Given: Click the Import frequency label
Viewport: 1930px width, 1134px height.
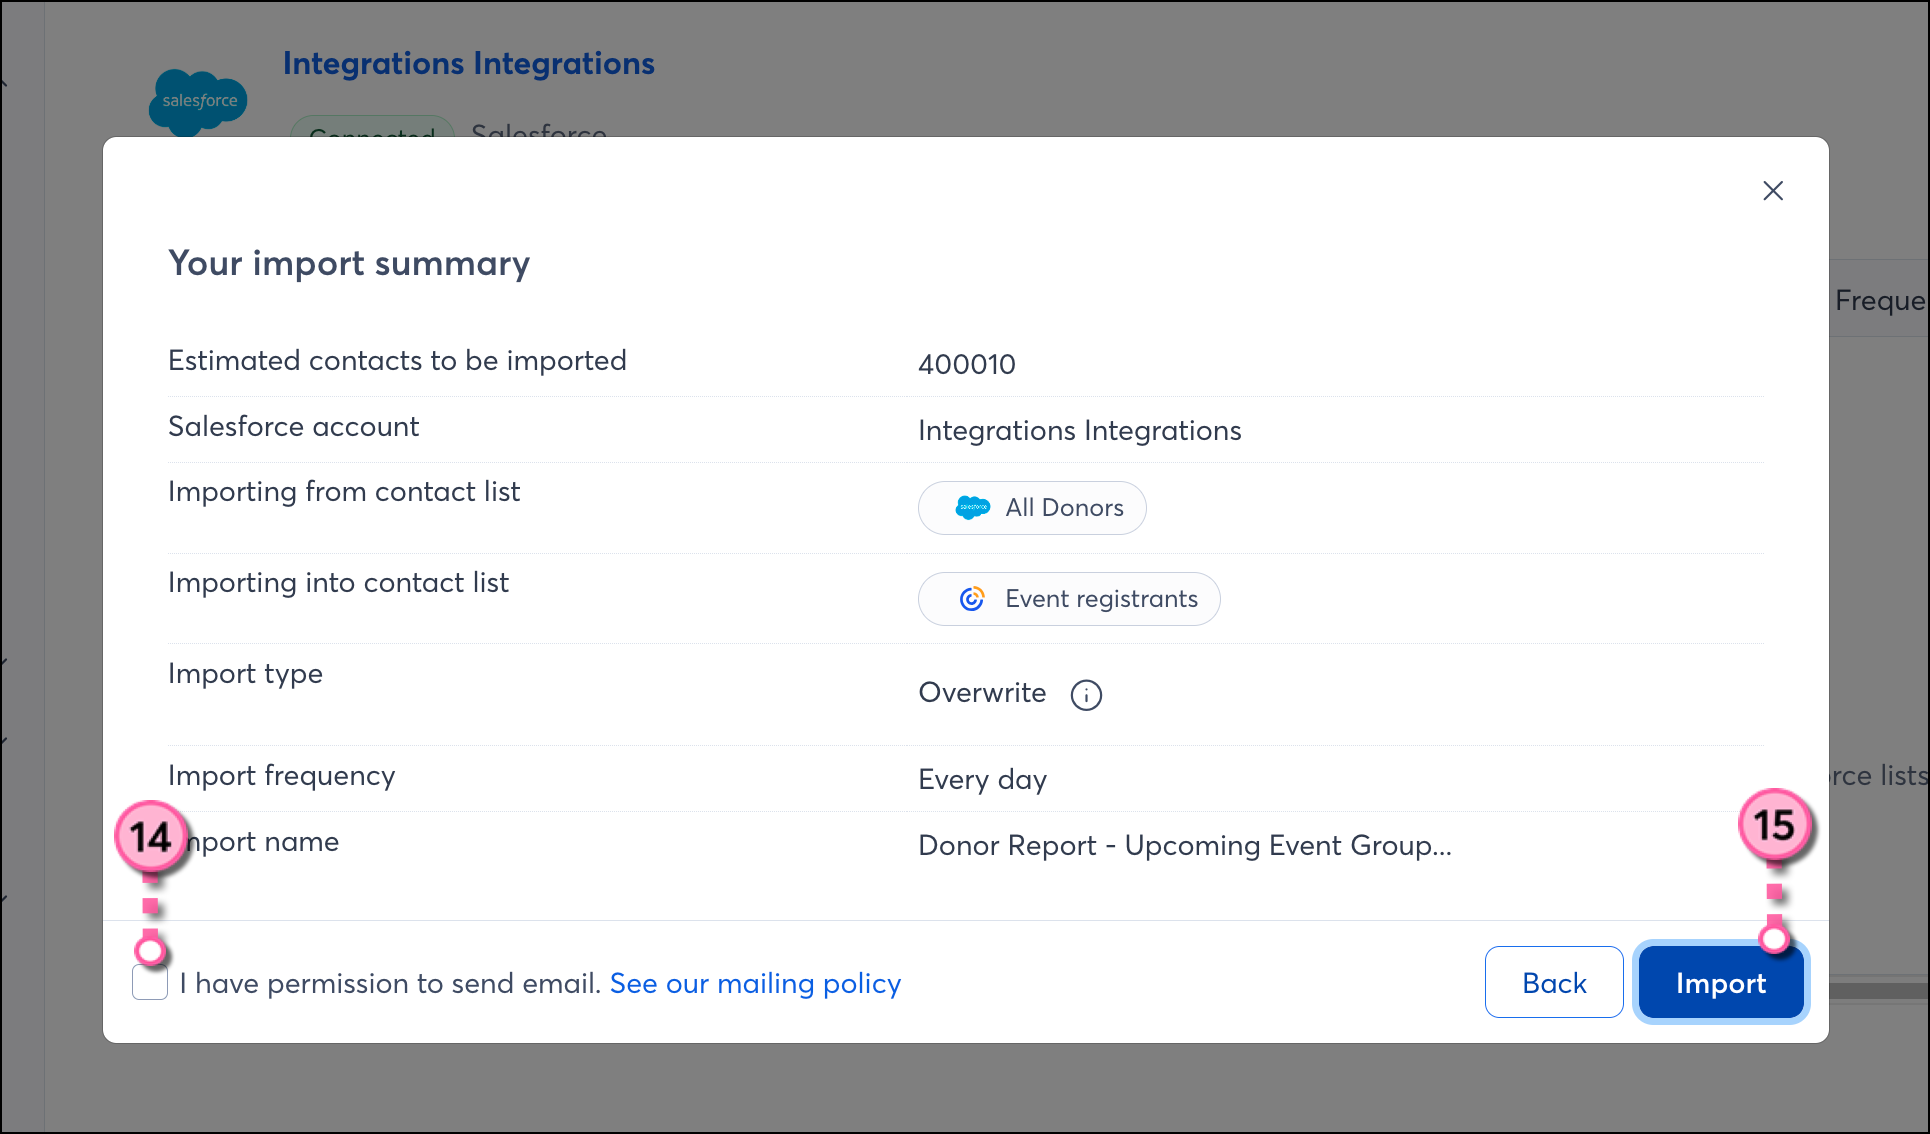Looking at the screenshot, I should tap(281, 776).
